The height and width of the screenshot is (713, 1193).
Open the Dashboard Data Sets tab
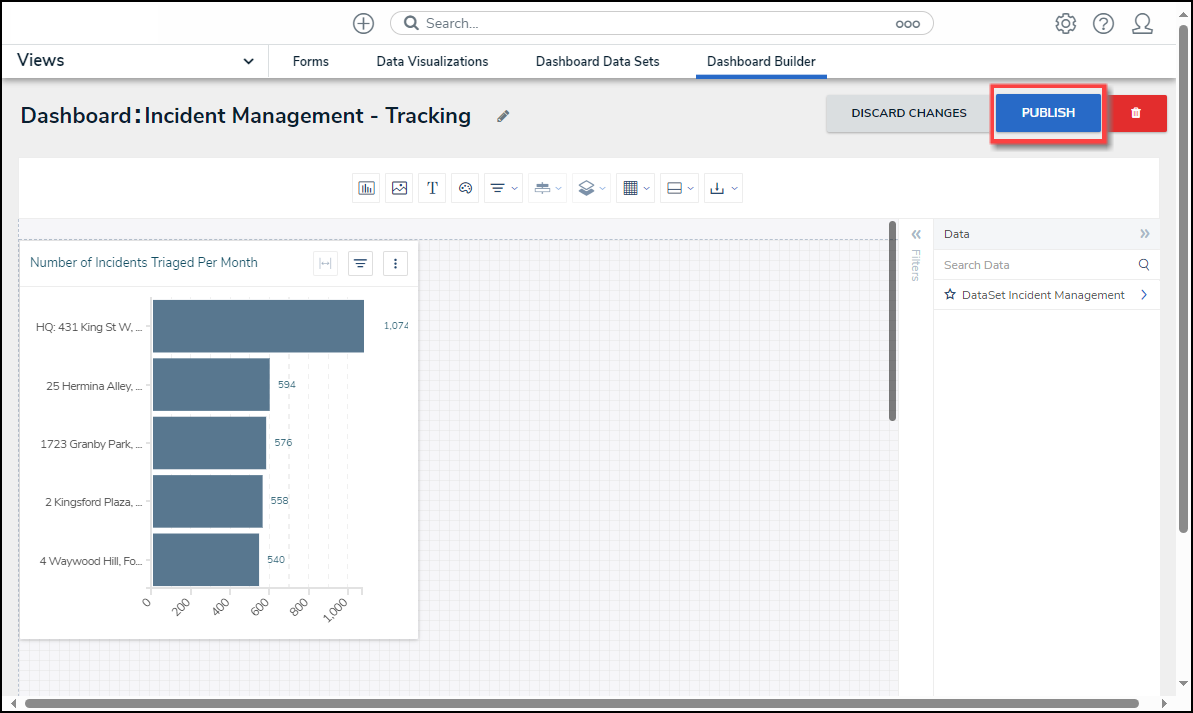point(597,62)
